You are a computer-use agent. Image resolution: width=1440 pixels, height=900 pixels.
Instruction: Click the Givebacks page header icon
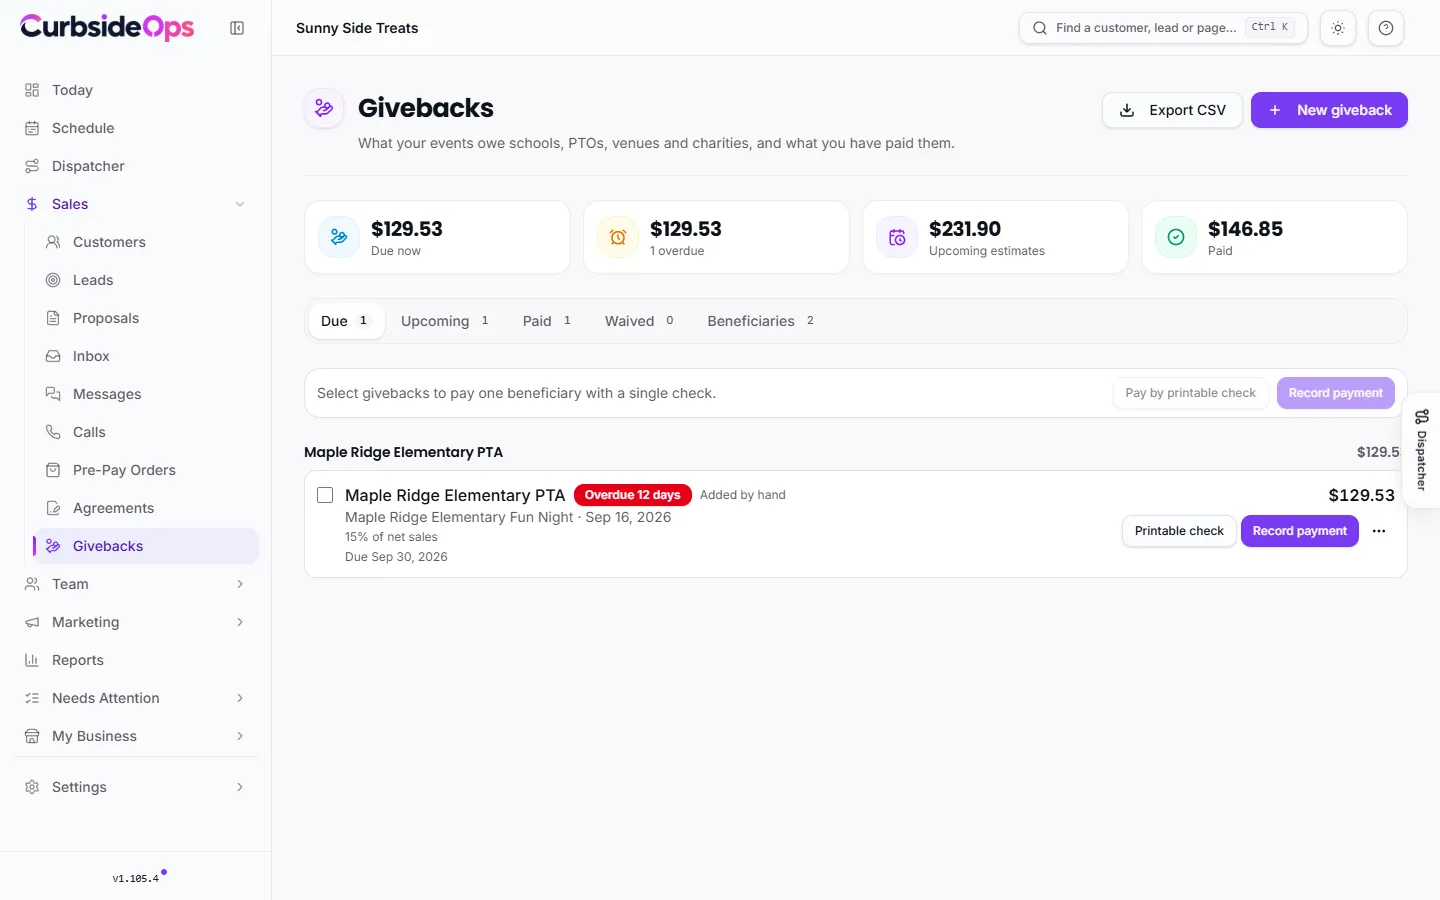click(324, 108)
